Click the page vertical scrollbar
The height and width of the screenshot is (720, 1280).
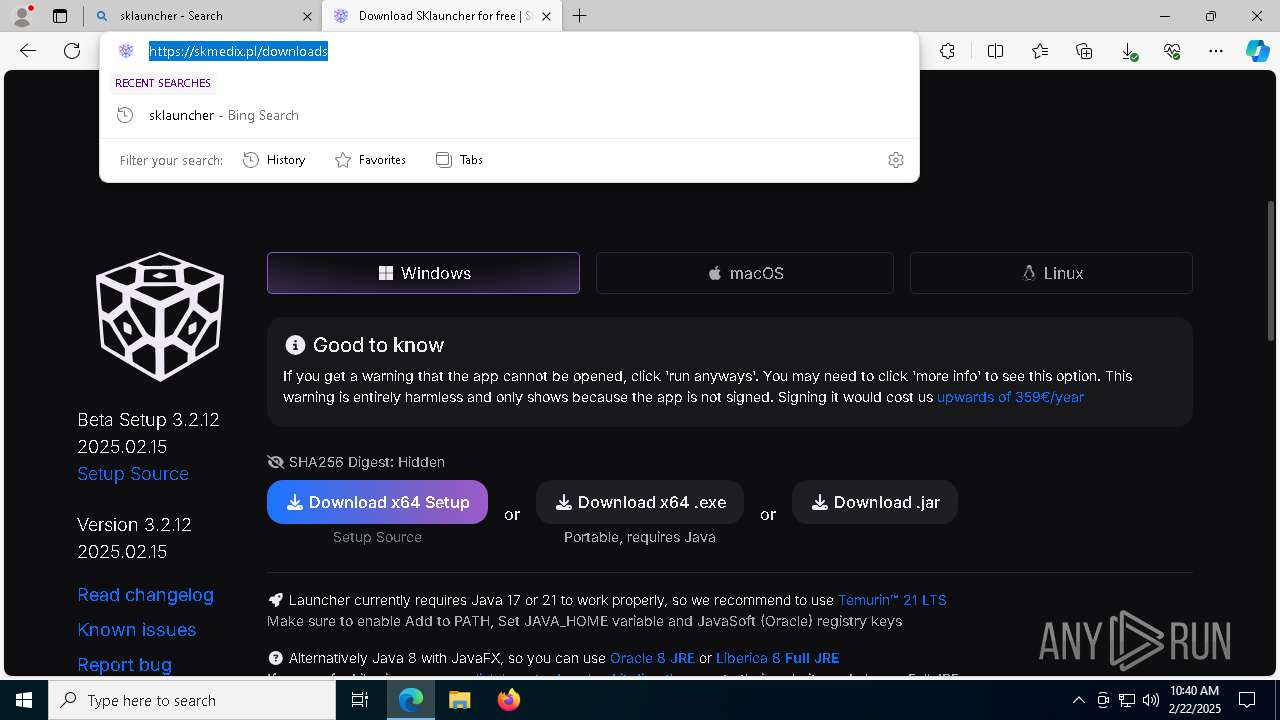1272,272
